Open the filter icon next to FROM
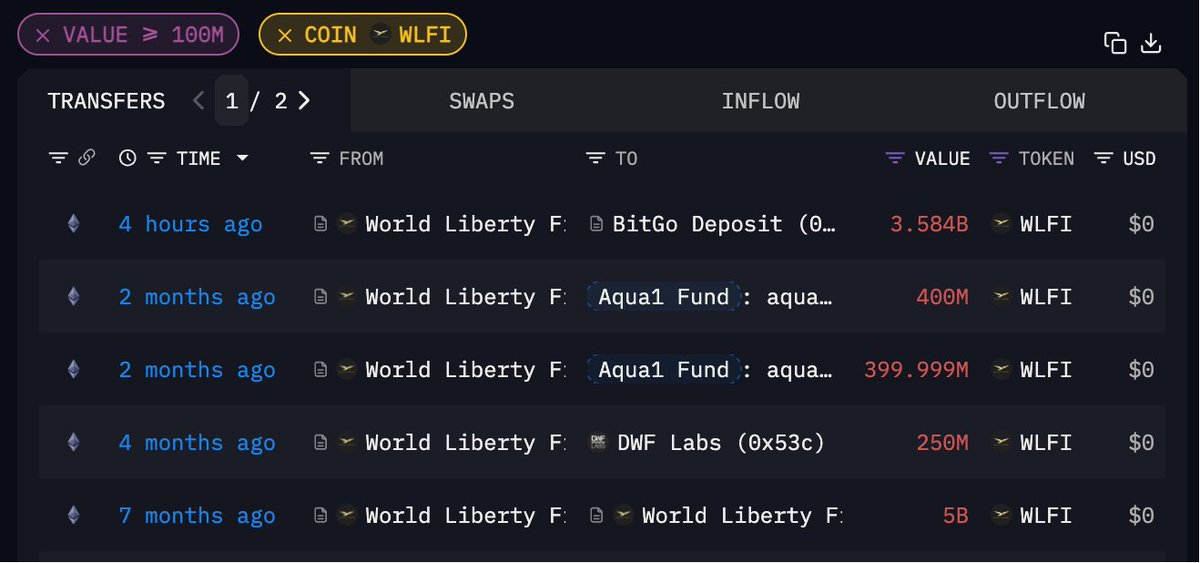The image size is (1200, 563). click(320, 158)
